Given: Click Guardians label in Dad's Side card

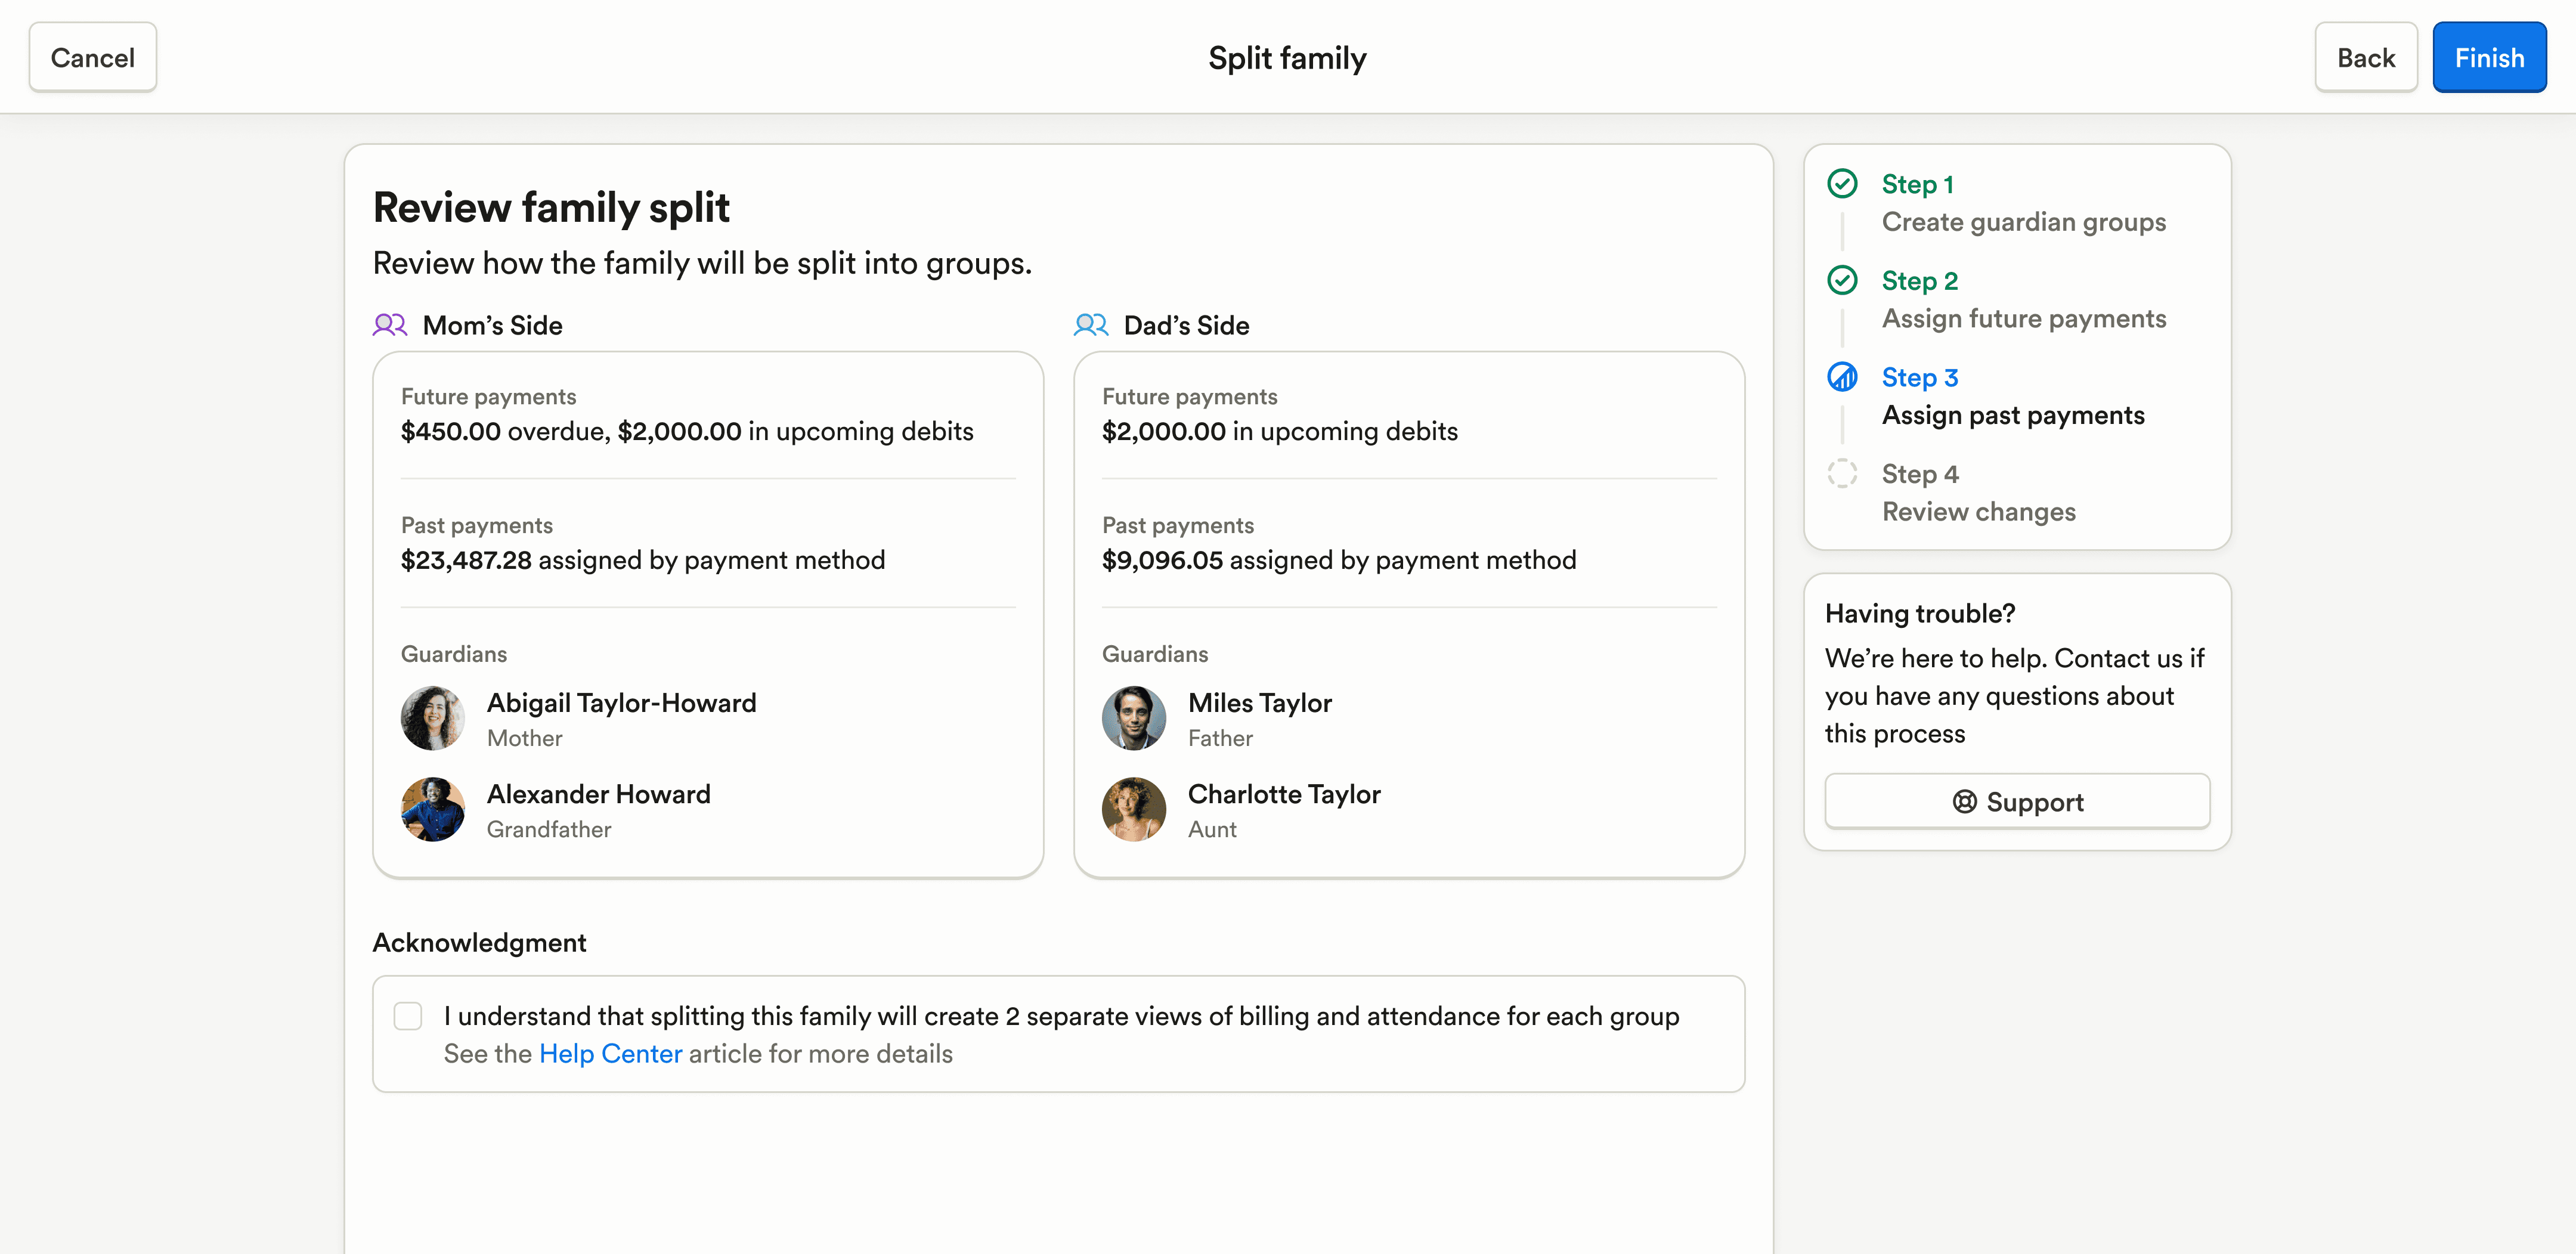Looking at the screenshot, I should [x=1155, y=654].
